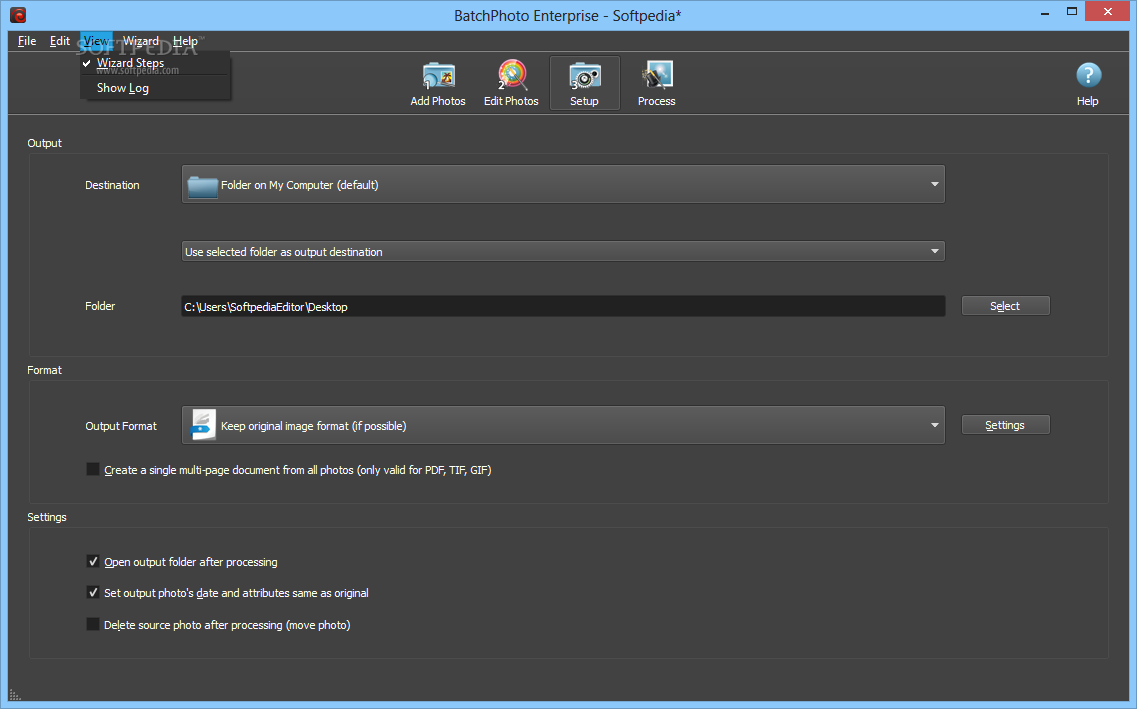
Task: Go to the Add Photos step
Action: point(438,84)
